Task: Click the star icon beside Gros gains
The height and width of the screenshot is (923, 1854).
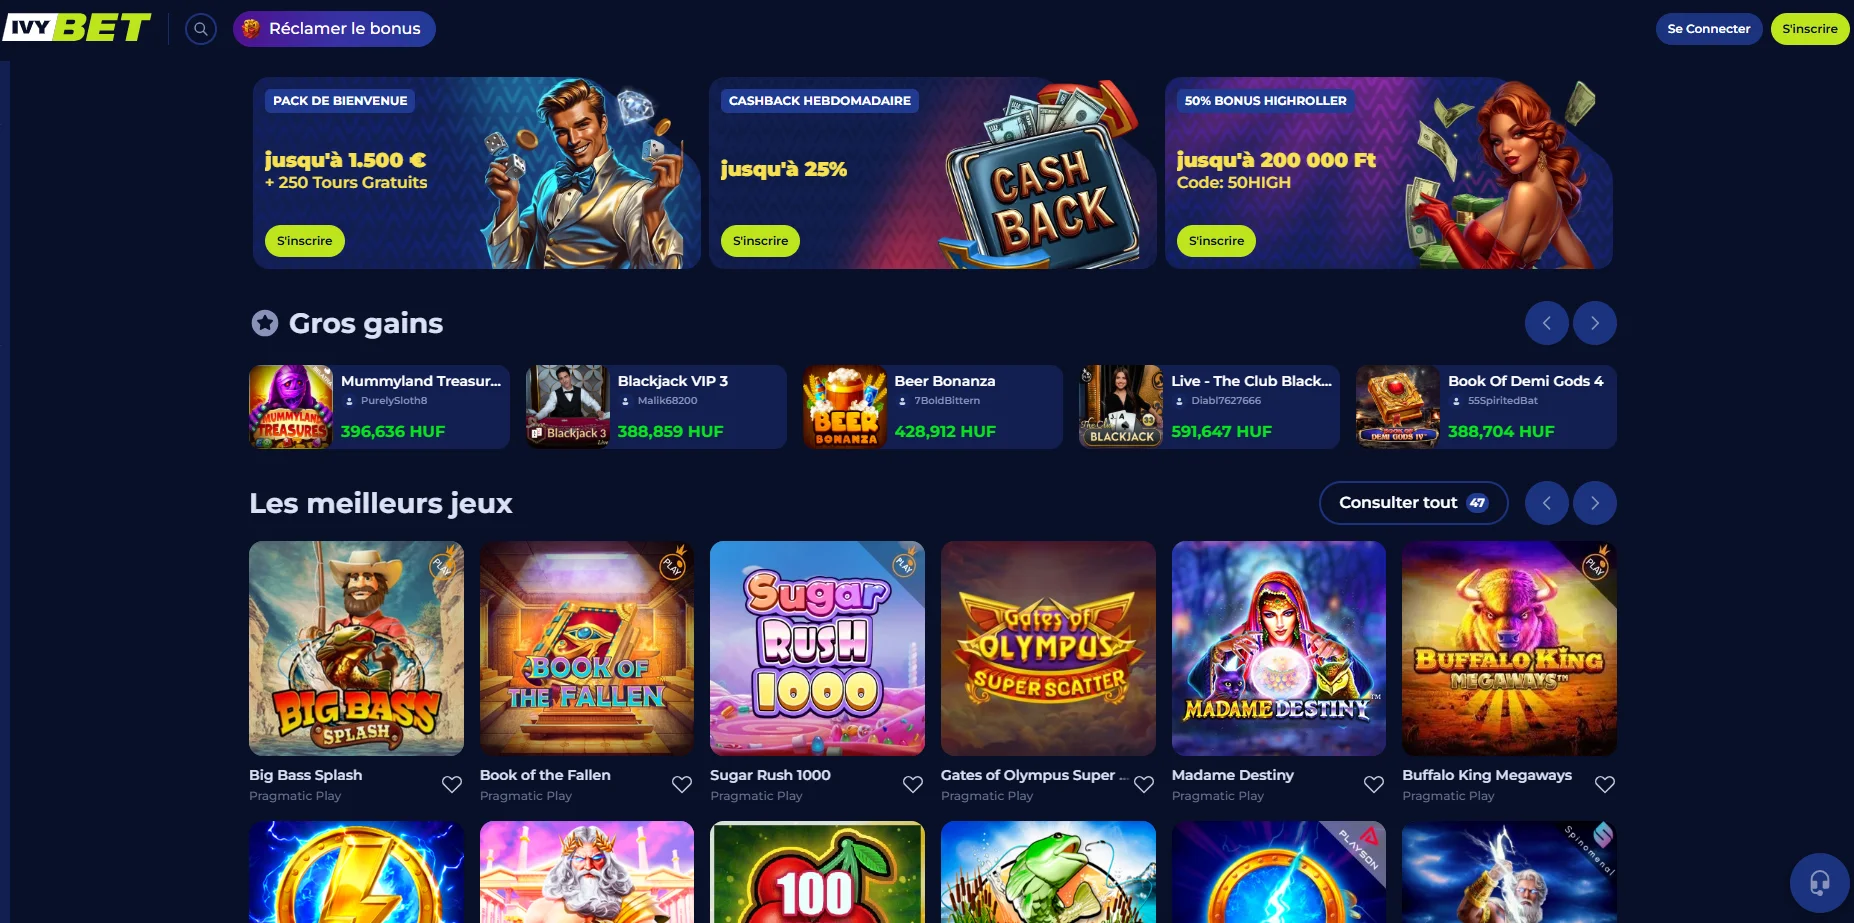Action: click(x=265, y=323)
